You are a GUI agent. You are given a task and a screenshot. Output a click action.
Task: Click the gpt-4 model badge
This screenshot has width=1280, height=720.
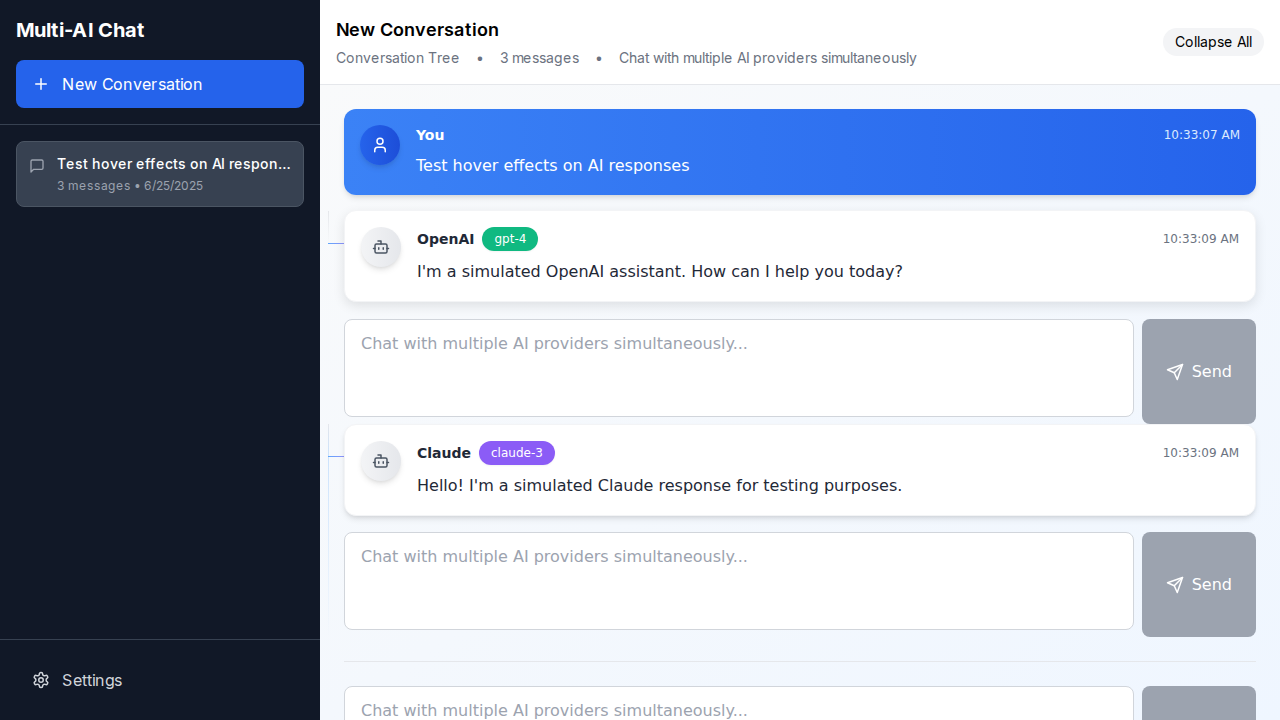coord(510,239)
